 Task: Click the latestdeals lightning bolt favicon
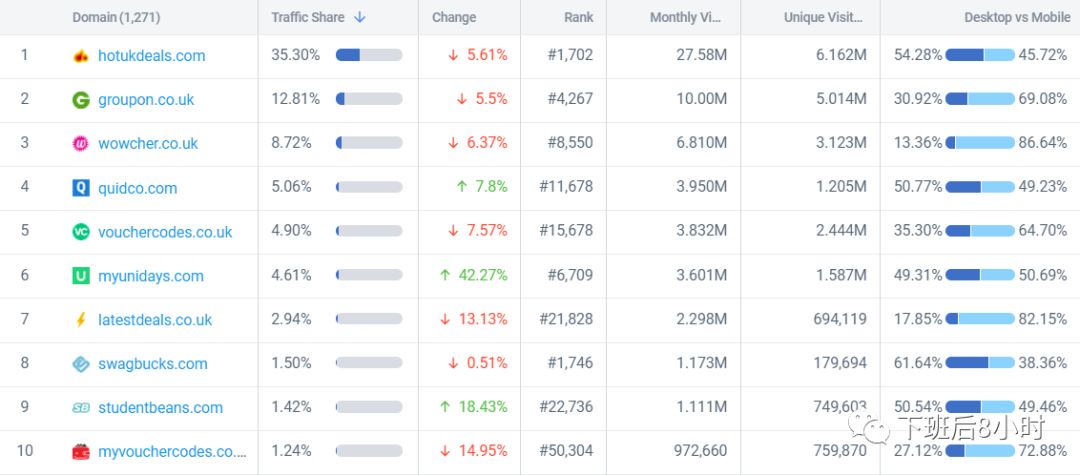coord(81,320)
